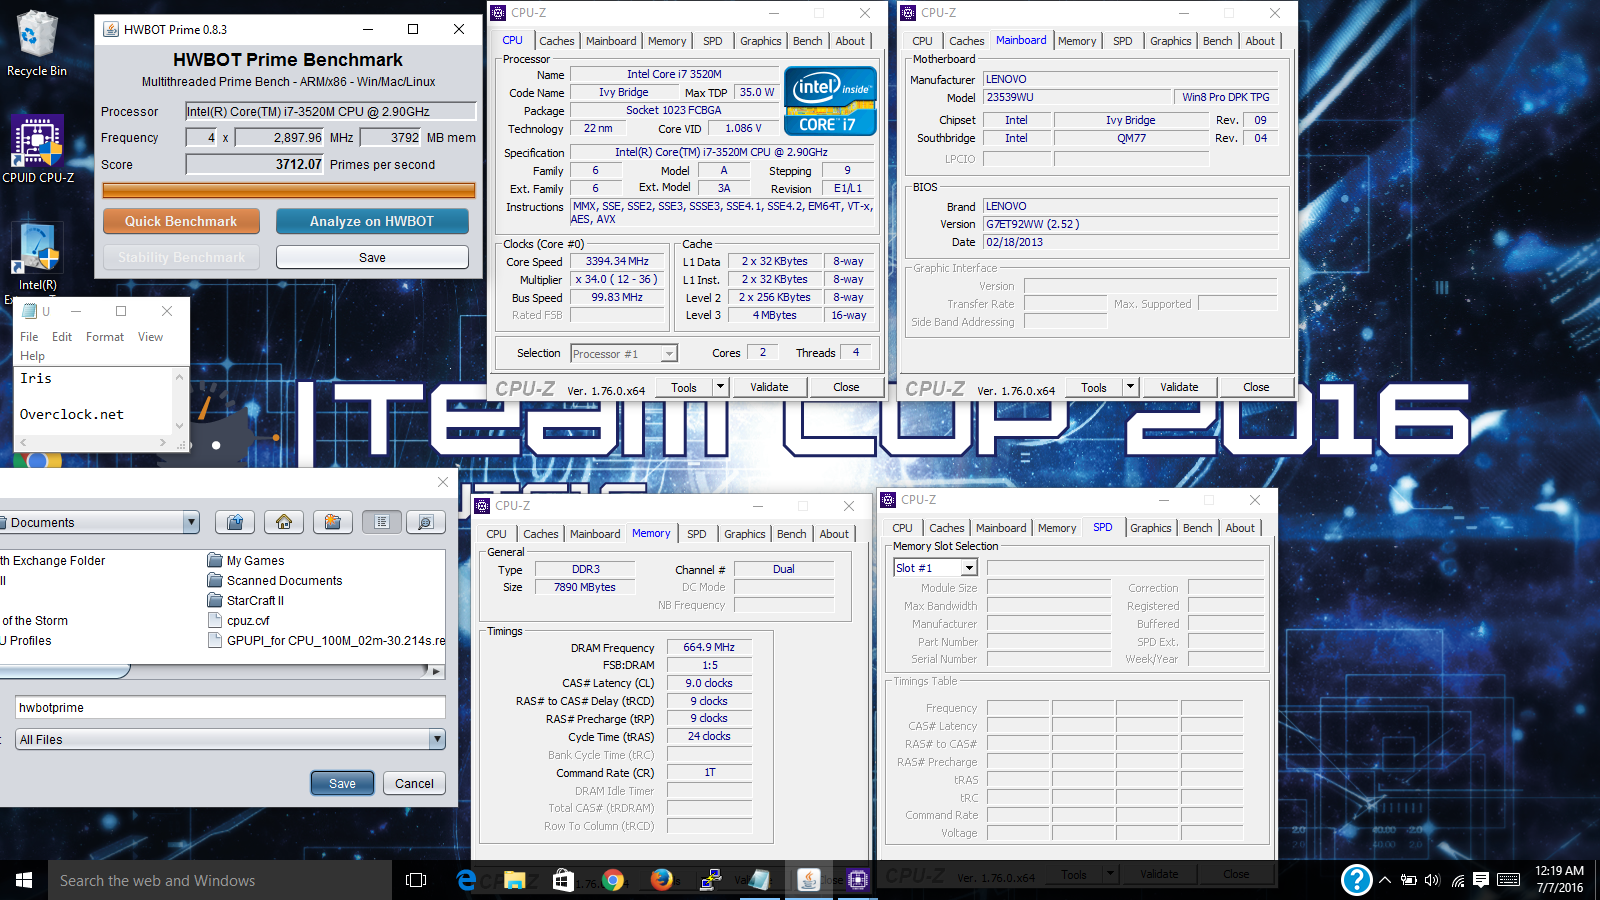This screenshot has height=900, width=1600.
Task: Open the Documents location dropdown
Action: (191, 522)
